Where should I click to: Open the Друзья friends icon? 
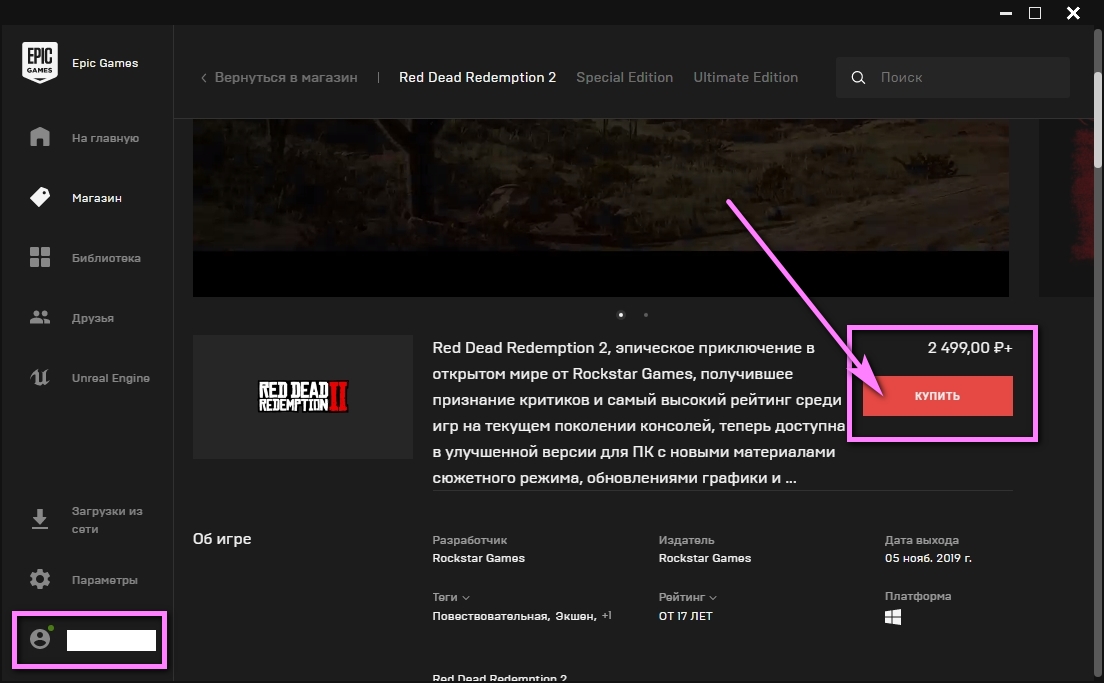pyautogui.click(x=40, y=318)
